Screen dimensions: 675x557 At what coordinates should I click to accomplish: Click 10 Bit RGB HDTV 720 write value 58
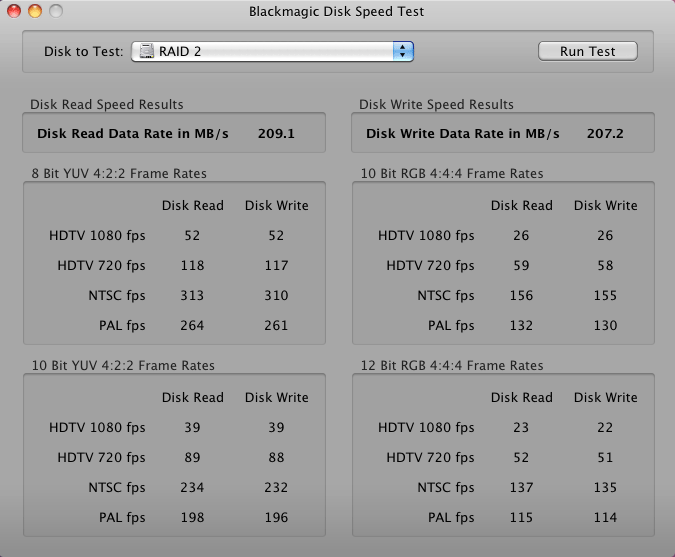tap(605, 266)
